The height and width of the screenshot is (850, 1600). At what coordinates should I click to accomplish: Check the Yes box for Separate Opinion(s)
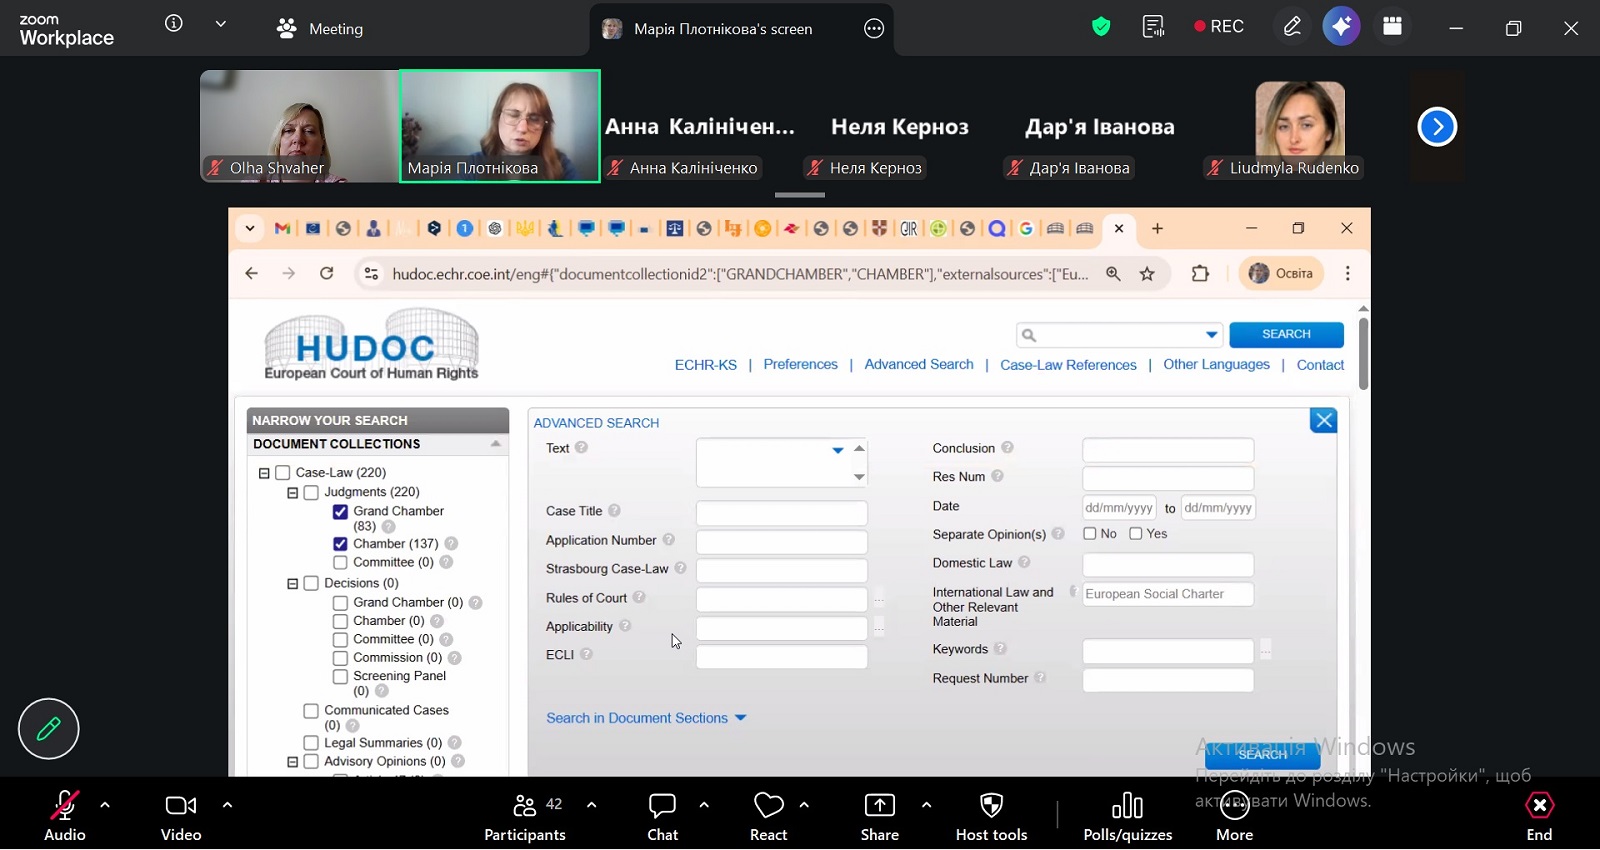pos(1136,534)
